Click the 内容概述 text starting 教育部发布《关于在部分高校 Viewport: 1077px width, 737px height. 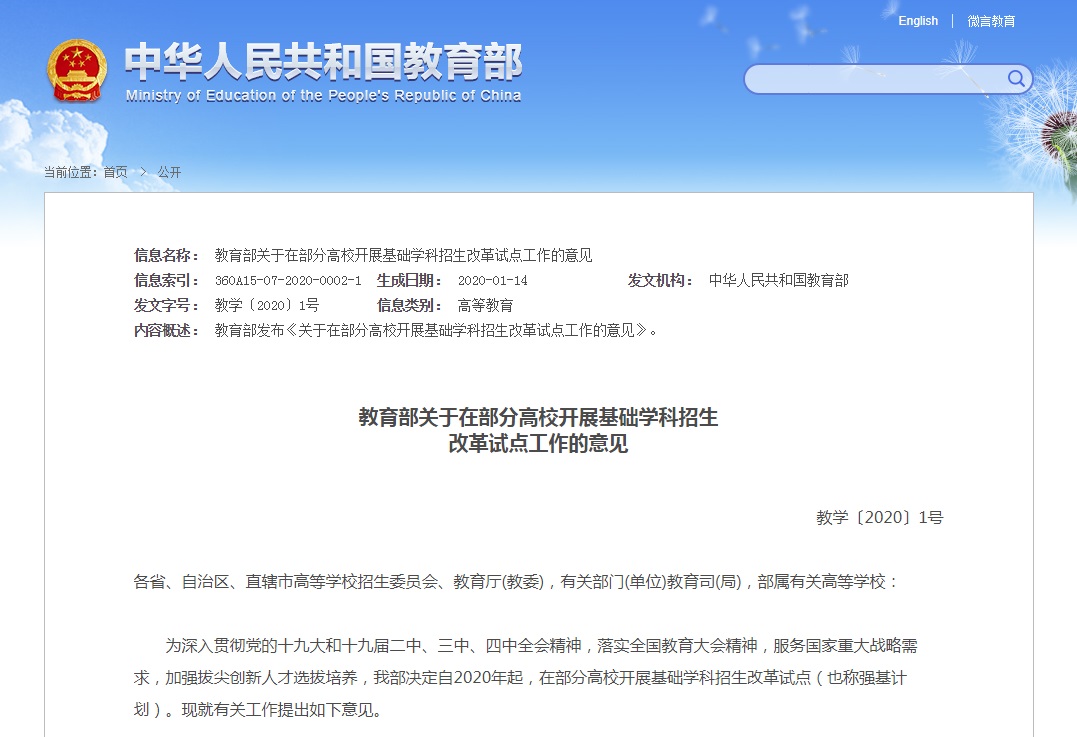(x=436, y=330)
